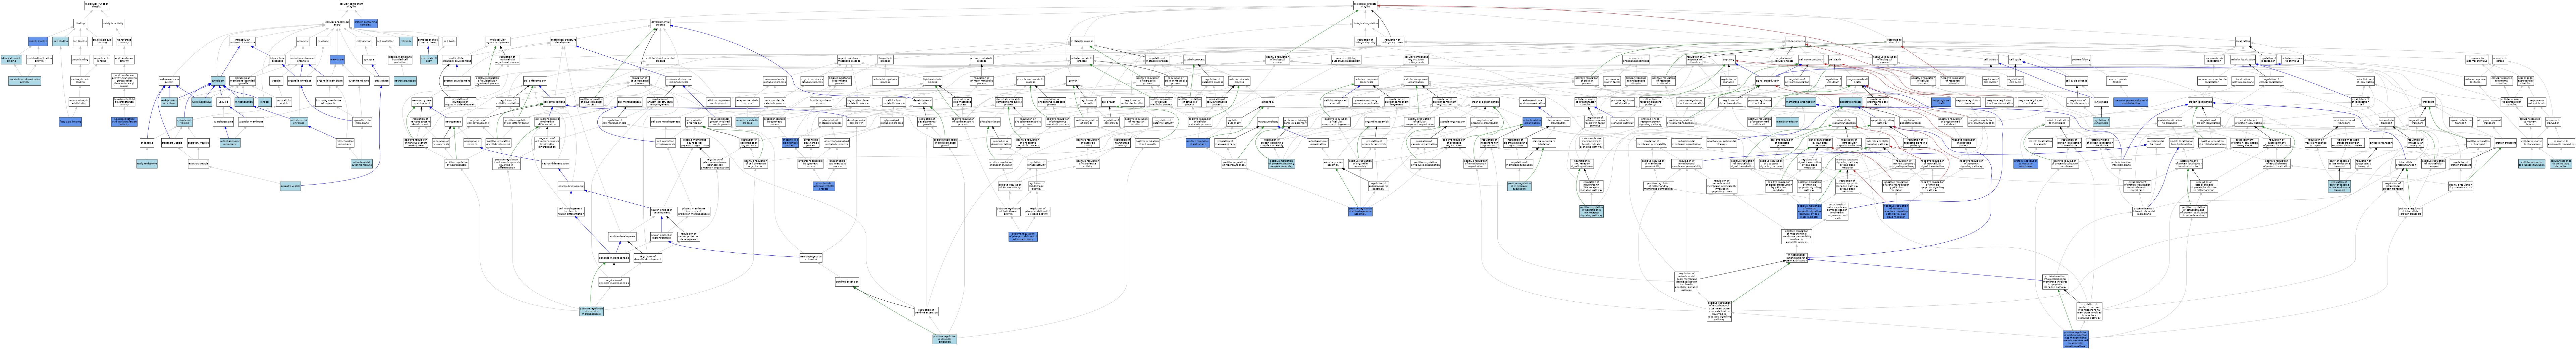This screenshot has height=349, width=2576.
Task: Select the 'midbody' node
Action: [406, 41]
